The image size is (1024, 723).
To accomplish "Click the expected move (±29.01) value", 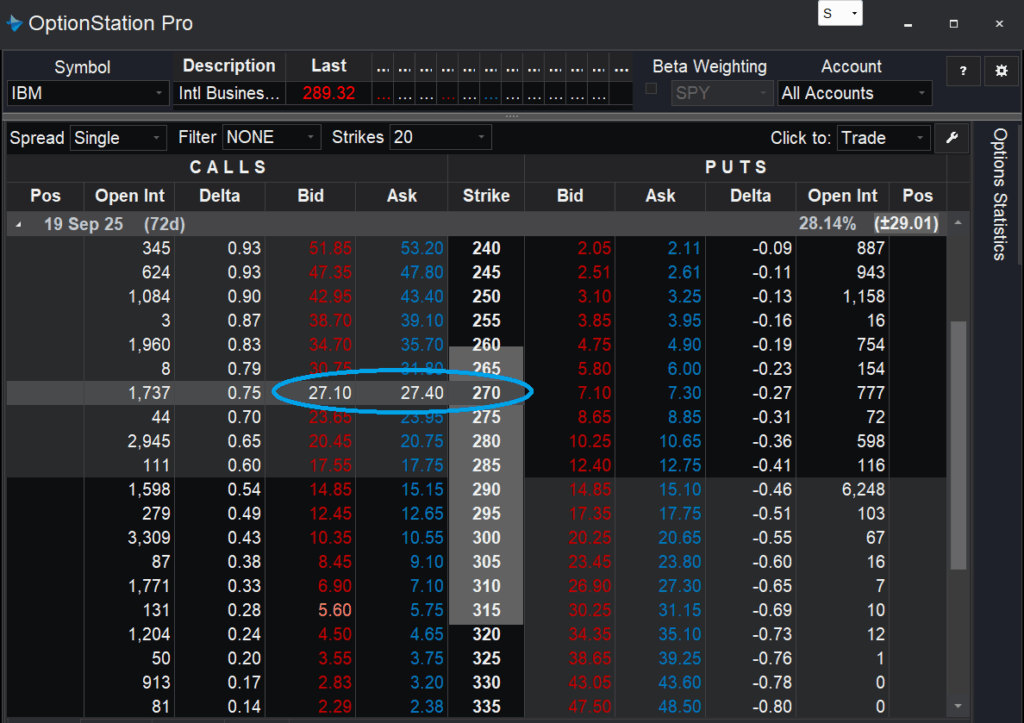I will tap(906, 223).
